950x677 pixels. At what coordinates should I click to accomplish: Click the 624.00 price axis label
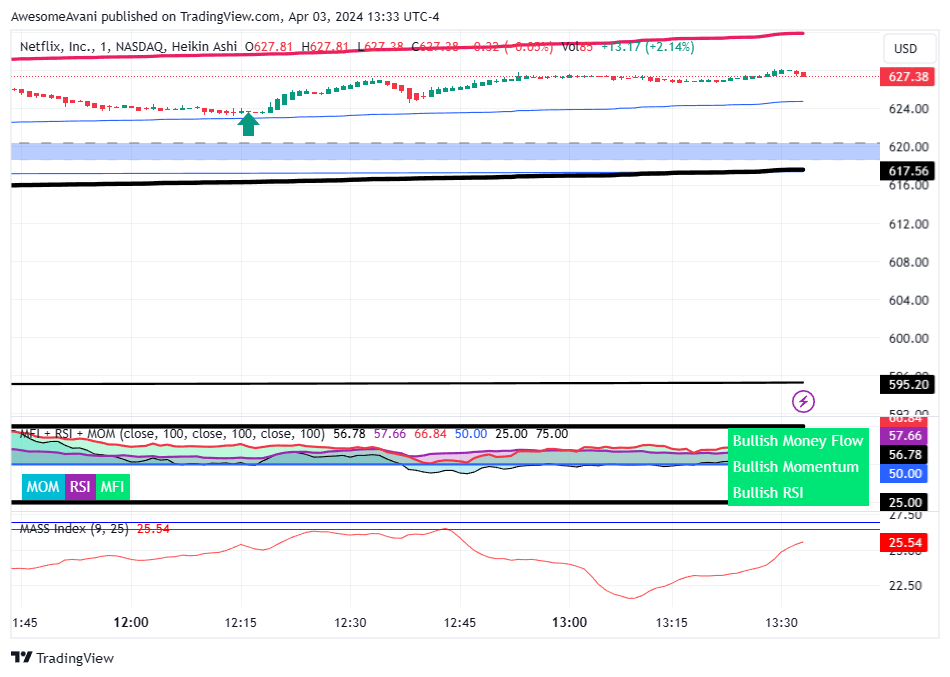908,109
